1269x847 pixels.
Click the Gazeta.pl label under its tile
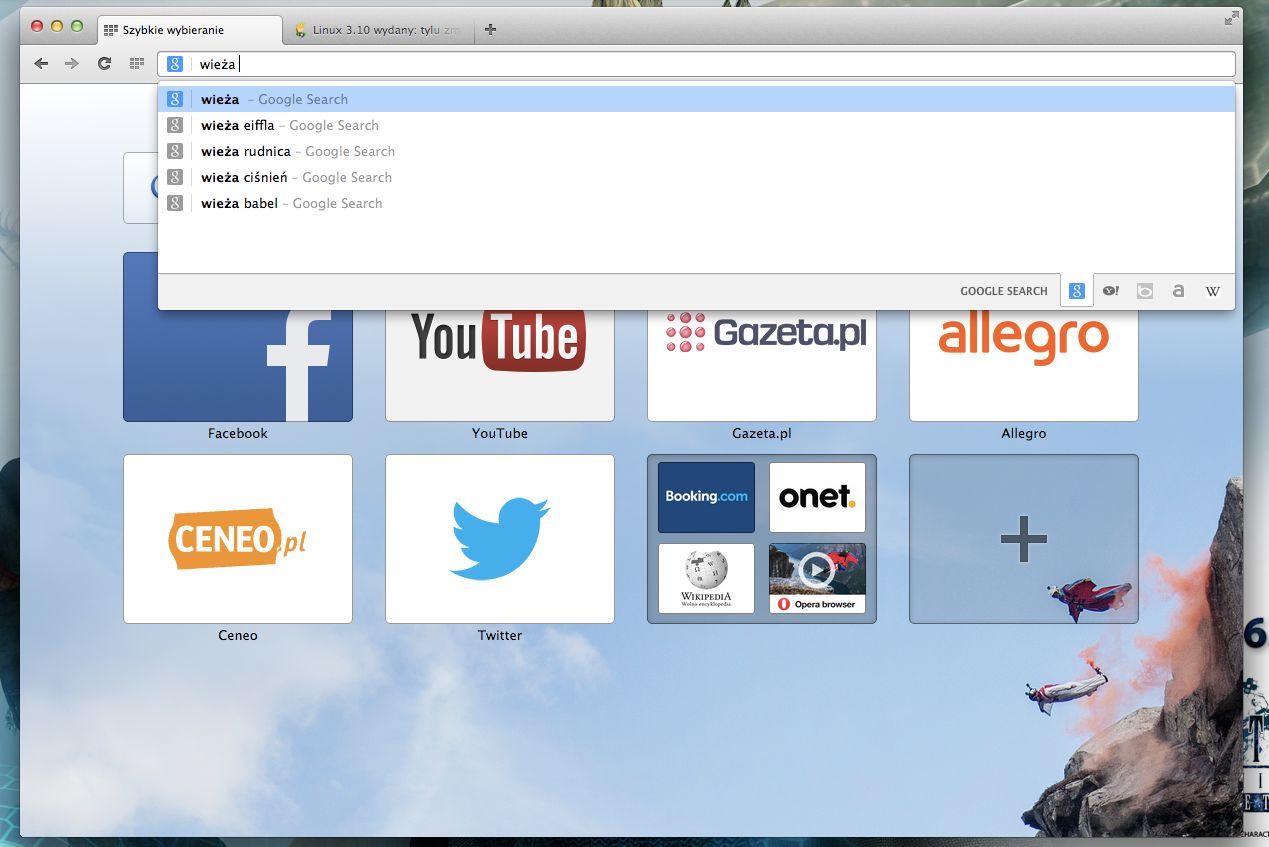coord(762,433)
